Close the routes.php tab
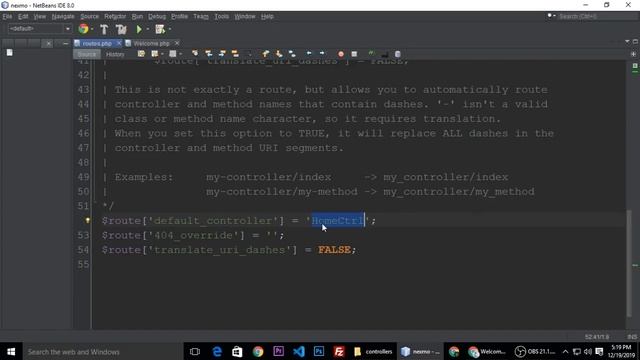Image resolution: width=640 pixels, height=360 pixels. pos(119,43)
